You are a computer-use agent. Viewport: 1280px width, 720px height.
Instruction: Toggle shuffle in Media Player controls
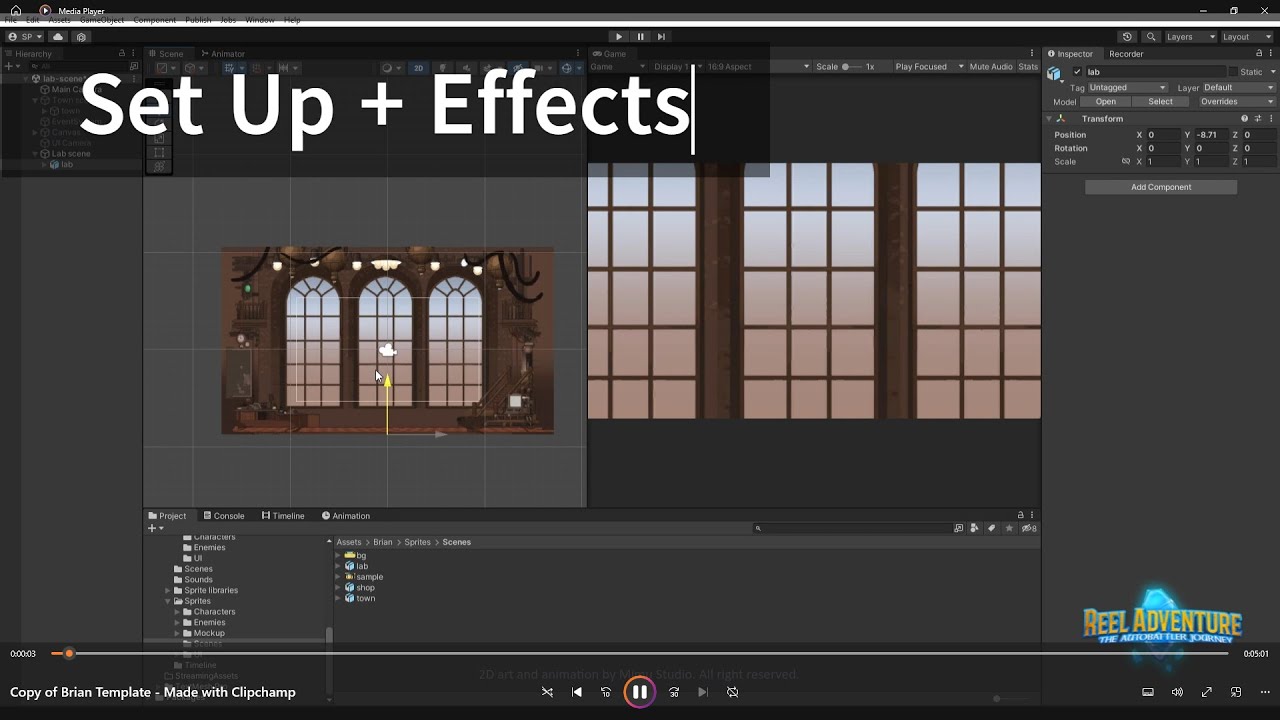547,692
